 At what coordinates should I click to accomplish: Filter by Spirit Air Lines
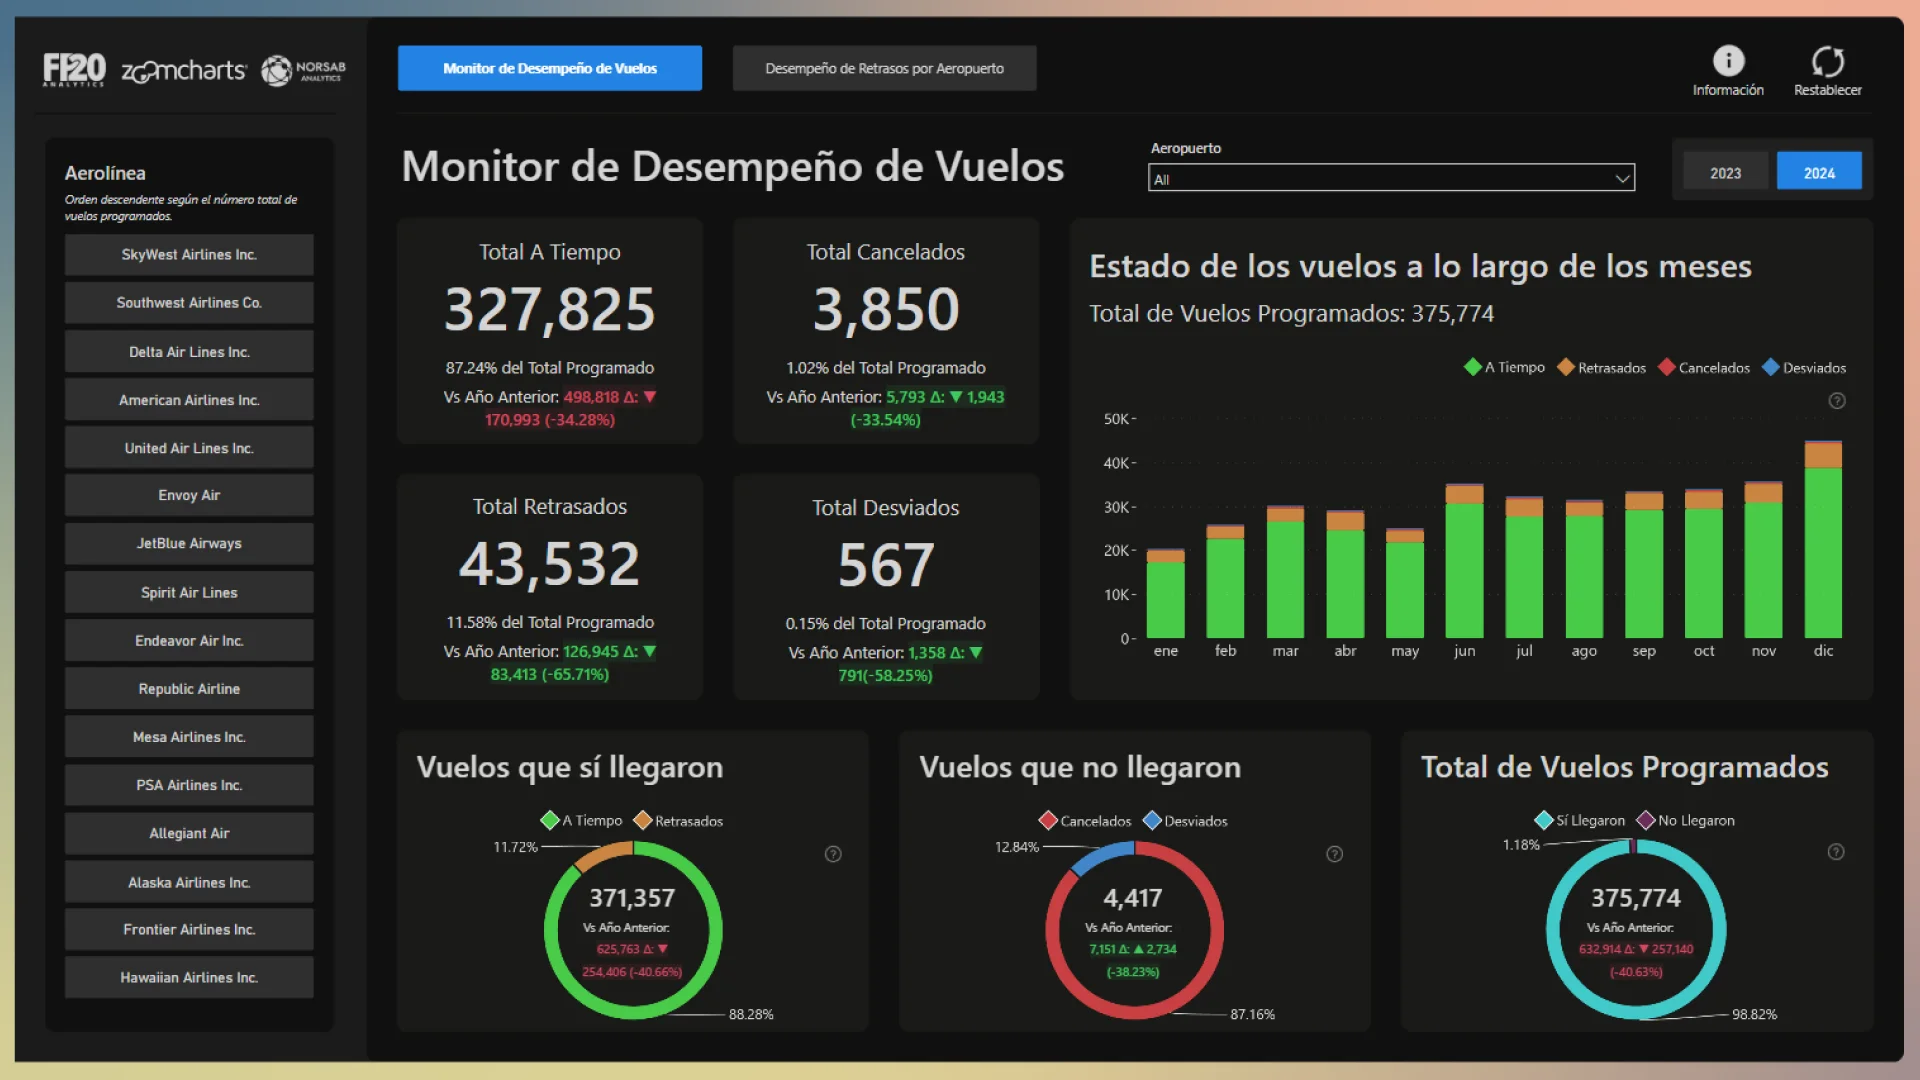point(189,592)
